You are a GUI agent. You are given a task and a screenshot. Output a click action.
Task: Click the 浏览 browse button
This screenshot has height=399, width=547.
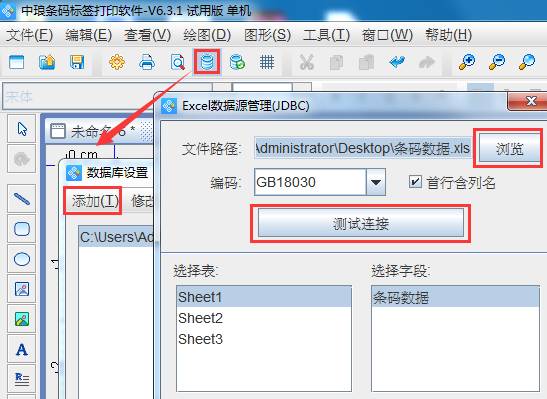[509, 149]
